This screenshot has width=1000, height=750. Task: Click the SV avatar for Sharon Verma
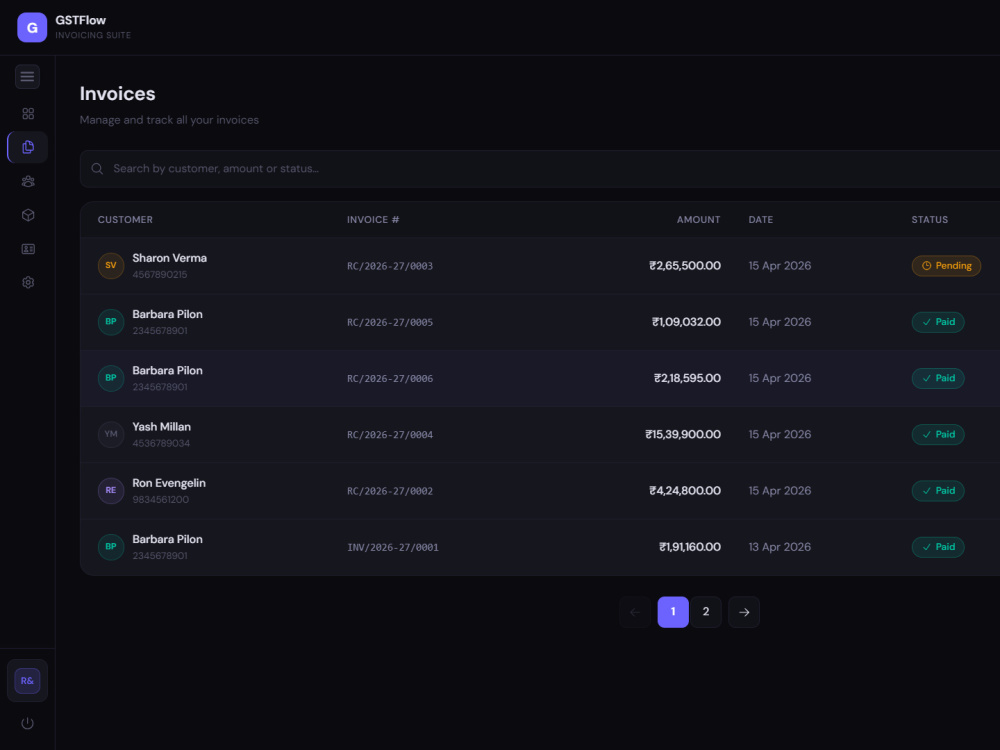(x=111, y=266)
